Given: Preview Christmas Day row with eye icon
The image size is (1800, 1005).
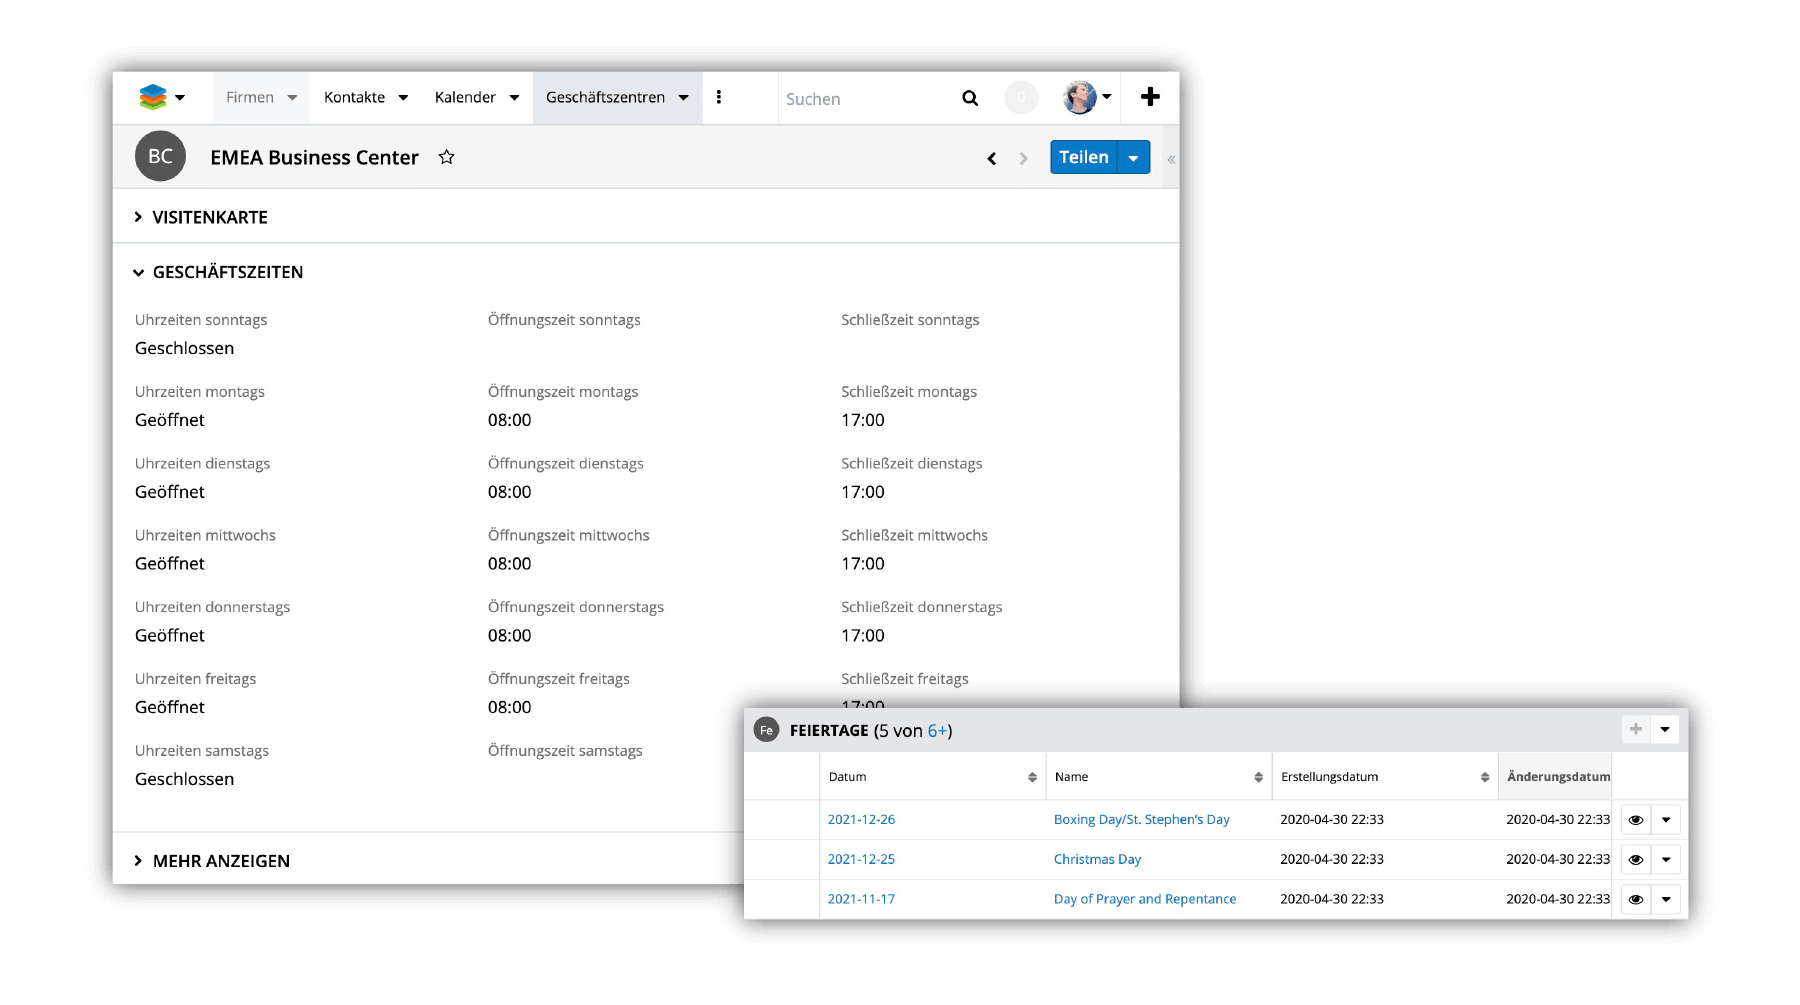Looking at the screenshot, I should tap(1635, 860).
